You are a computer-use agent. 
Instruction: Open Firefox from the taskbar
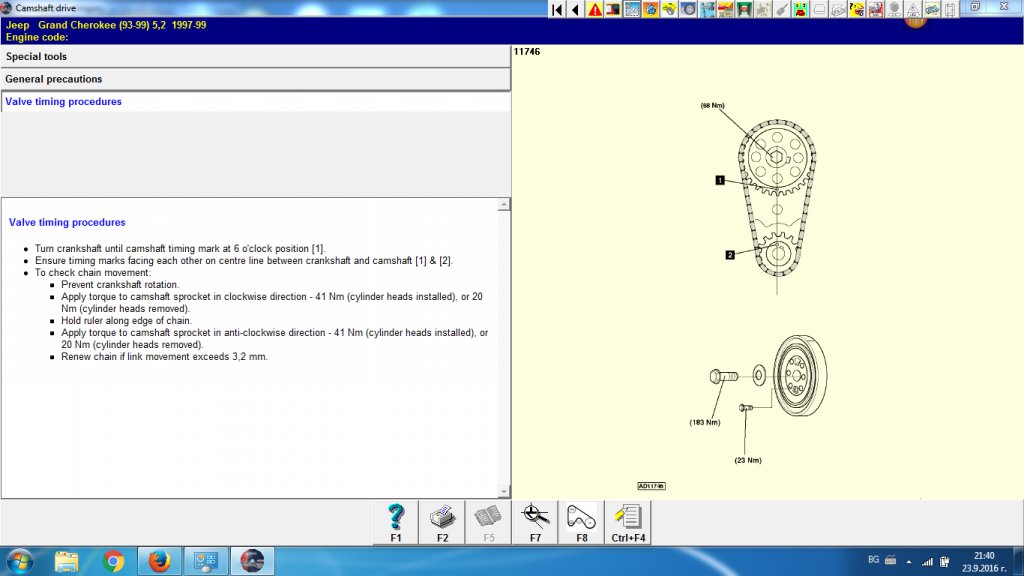click(159, 561)
